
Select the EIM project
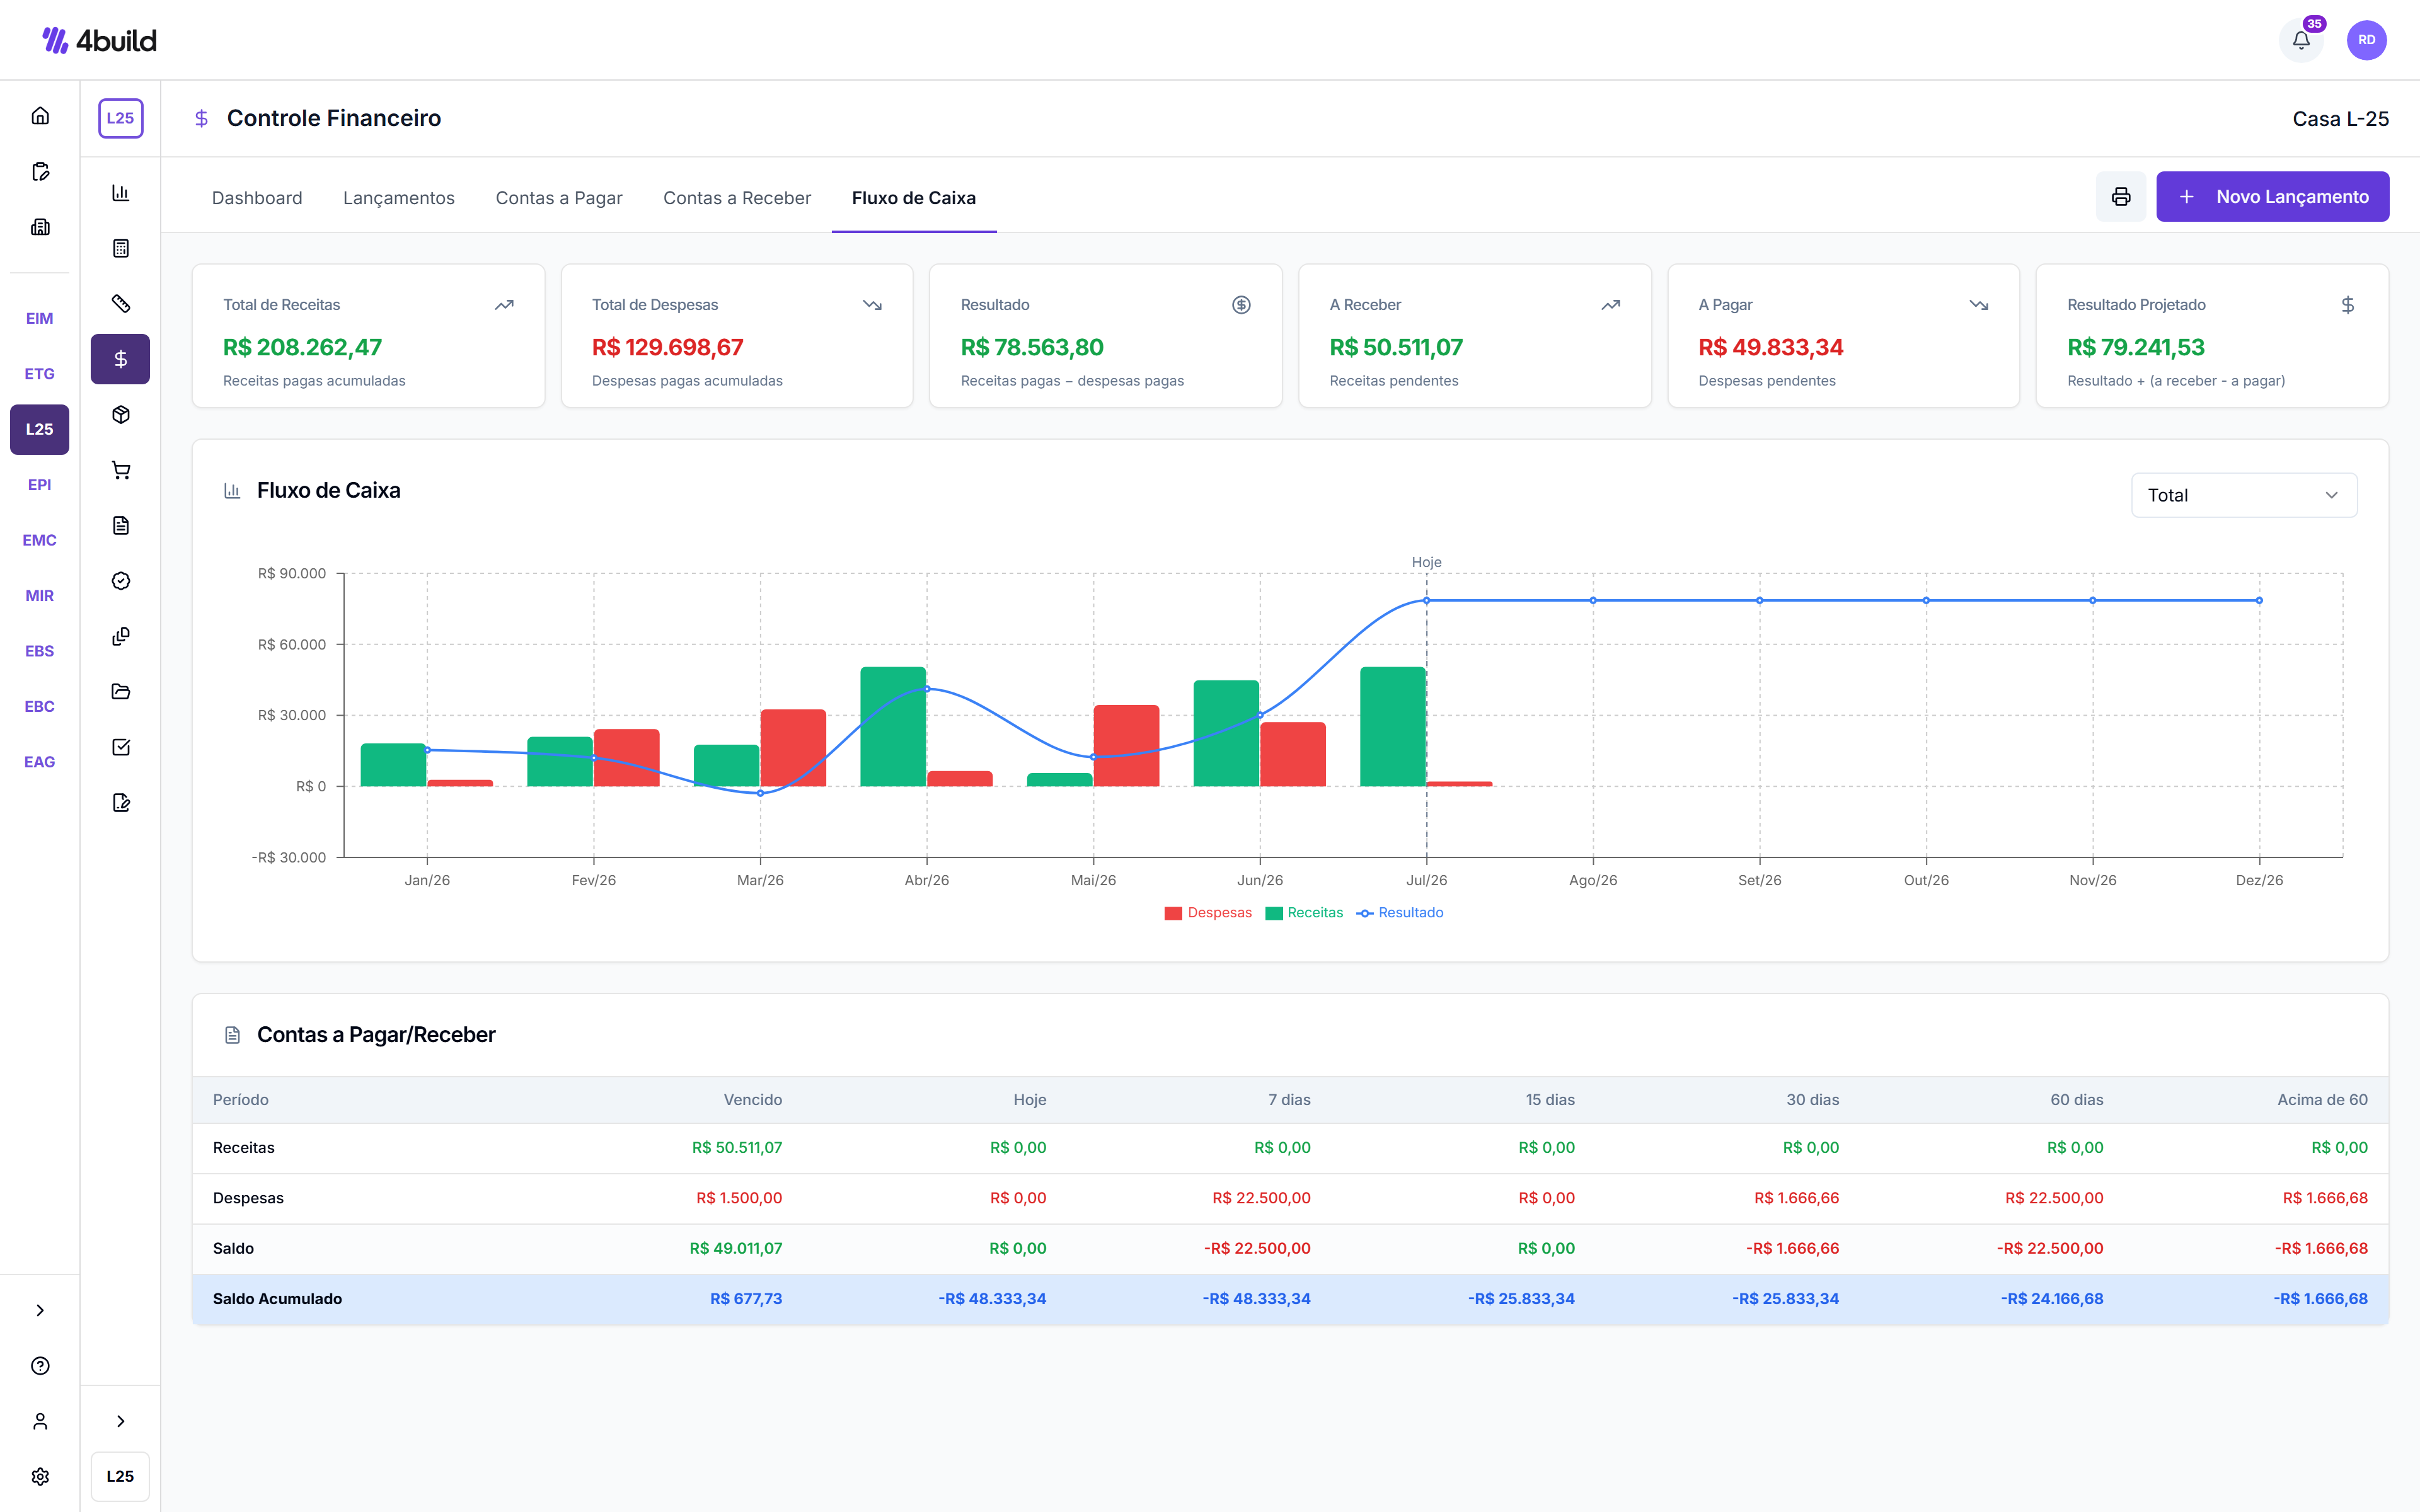pos(40,318)
